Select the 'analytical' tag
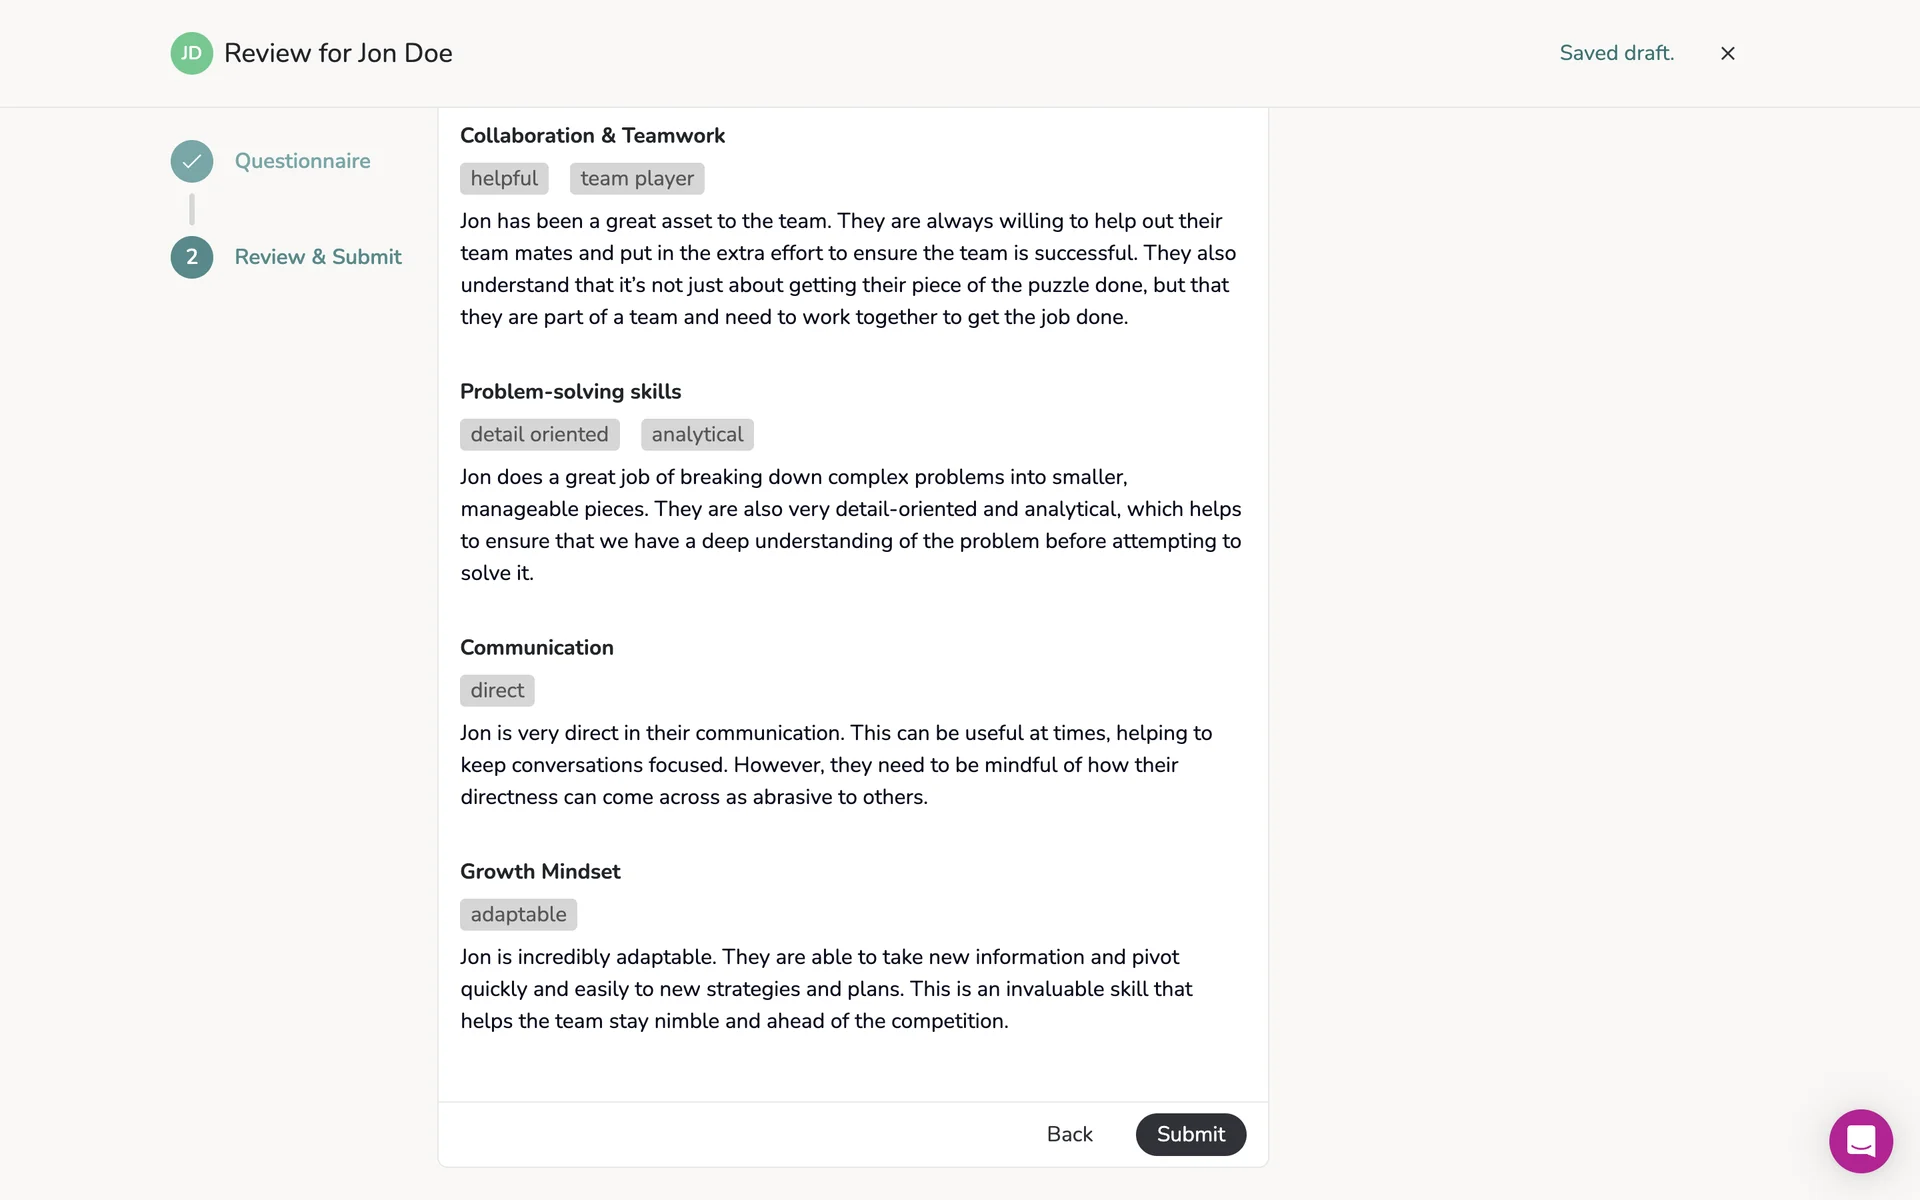The image size is (1920, 1200). (697, 435)
